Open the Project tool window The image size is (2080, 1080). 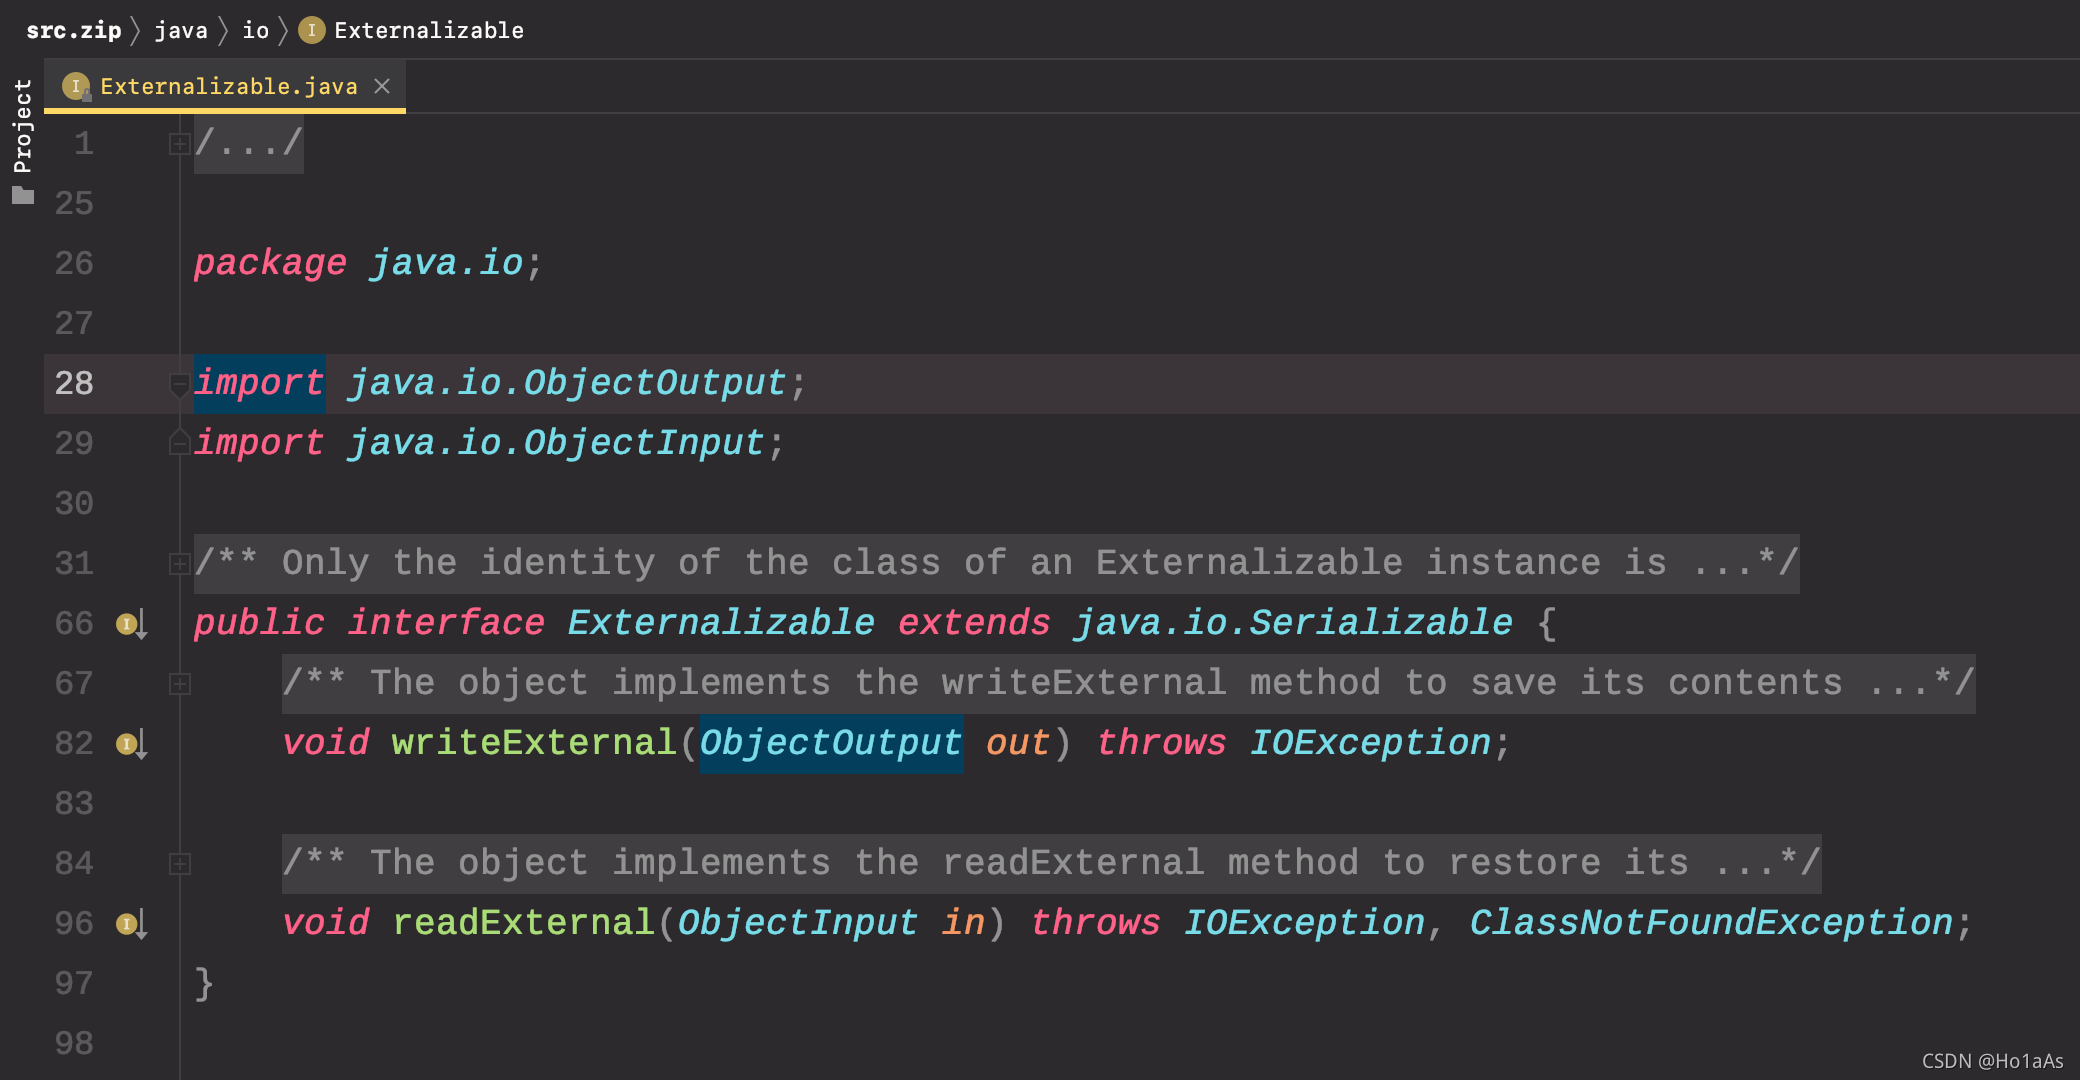point(22,139)
